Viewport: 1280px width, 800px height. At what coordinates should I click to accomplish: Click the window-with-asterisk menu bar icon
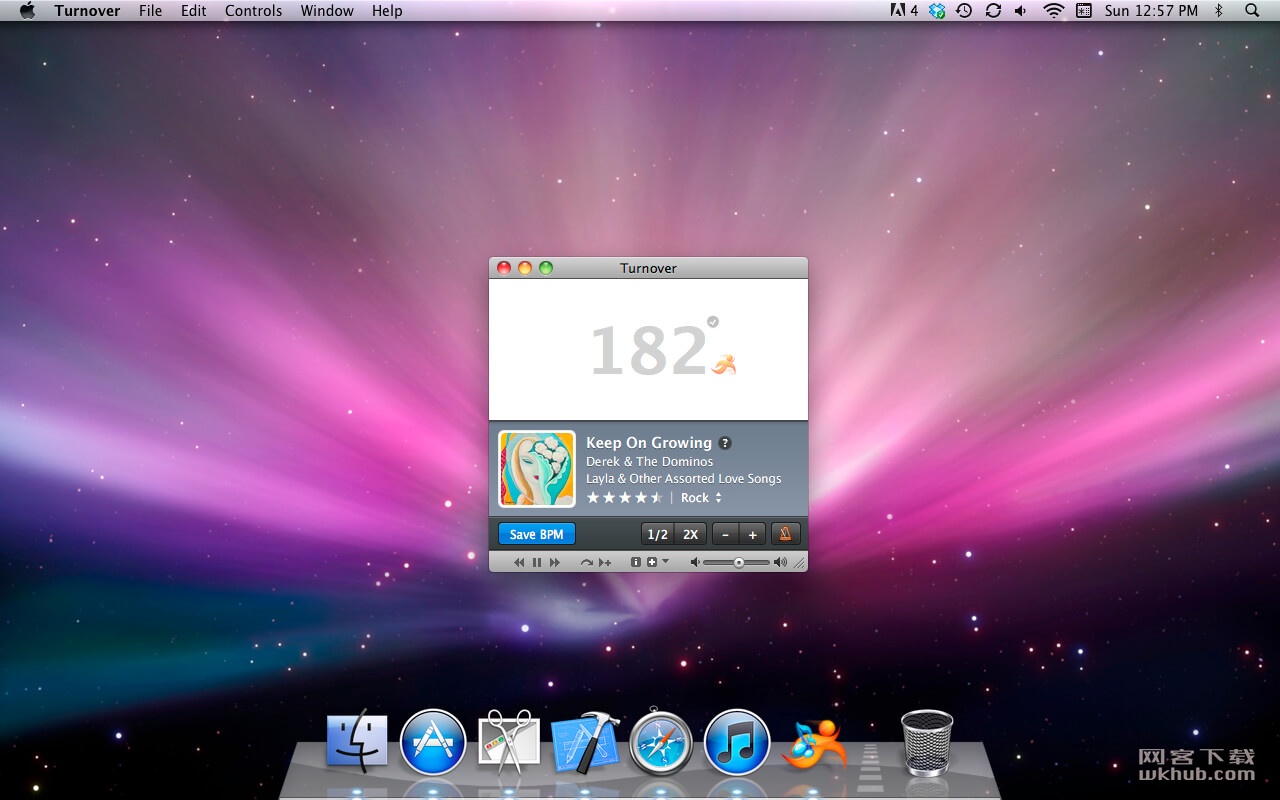pos(1084,11)
